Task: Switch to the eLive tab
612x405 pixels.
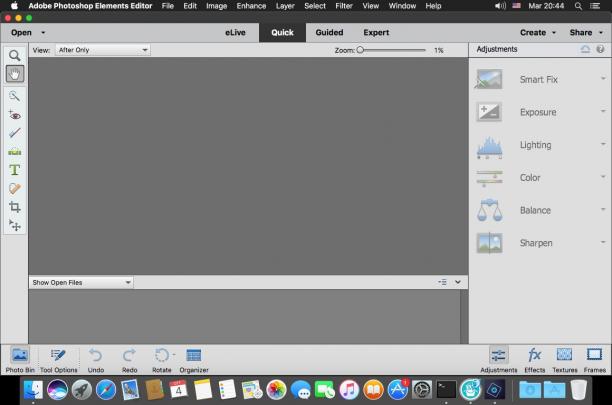Action: [235, 33]
